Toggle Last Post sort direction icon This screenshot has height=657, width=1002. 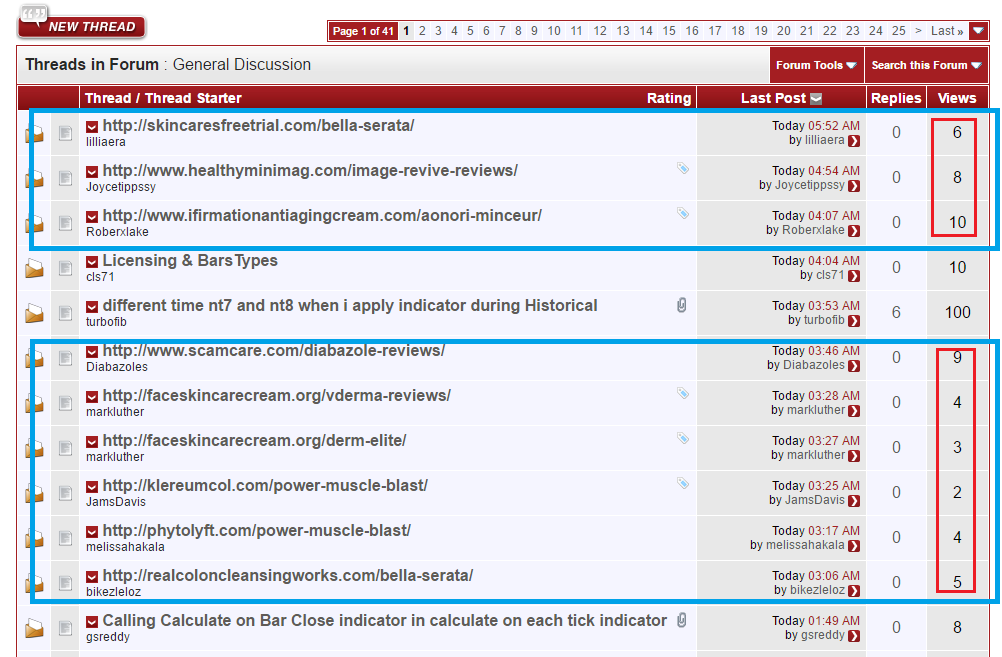pos(816,98)
